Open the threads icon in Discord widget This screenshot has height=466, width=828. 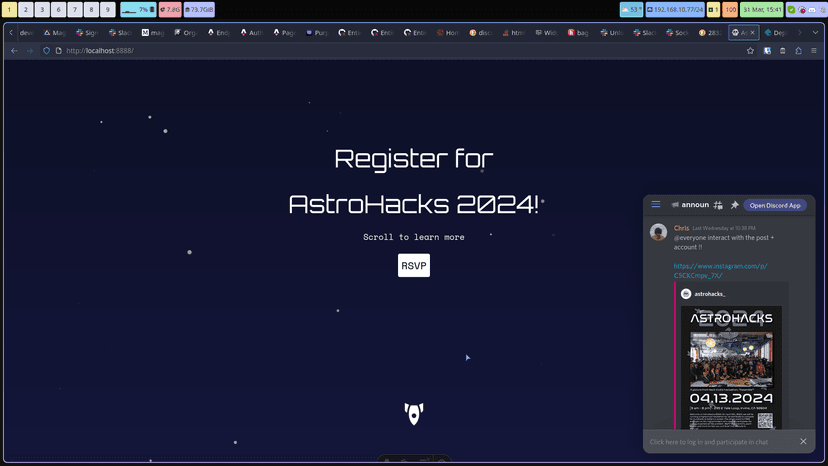pos(718,205)
